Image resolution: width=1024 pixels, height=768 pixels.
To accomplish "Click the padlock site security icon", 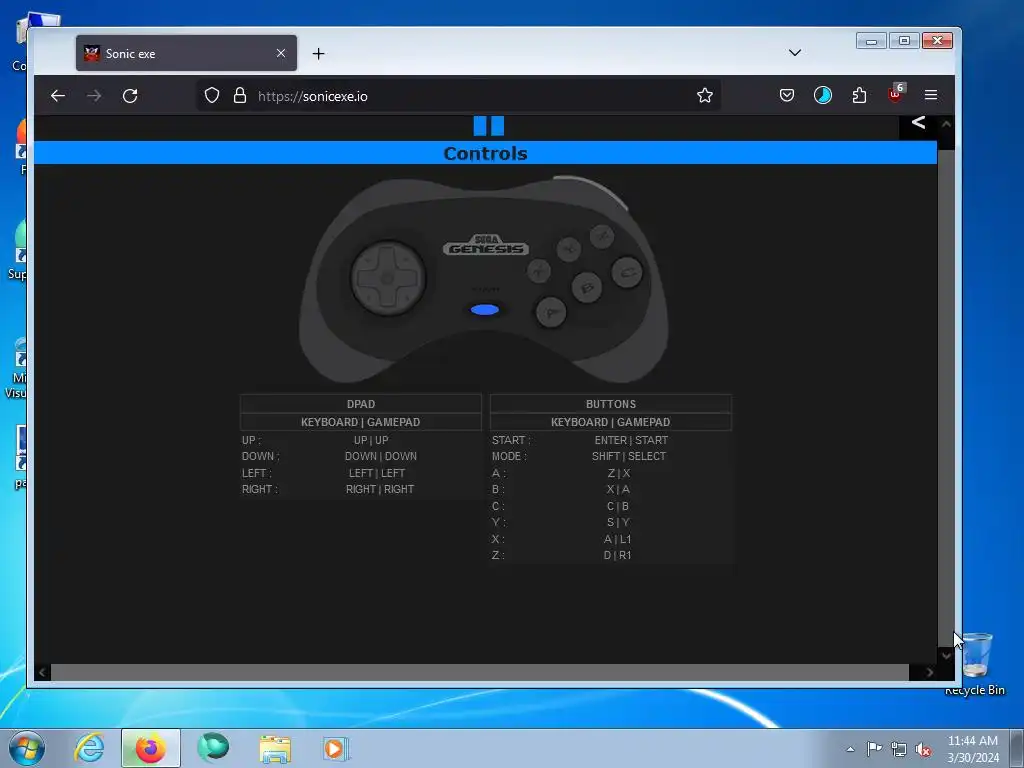I will point(240,95).
